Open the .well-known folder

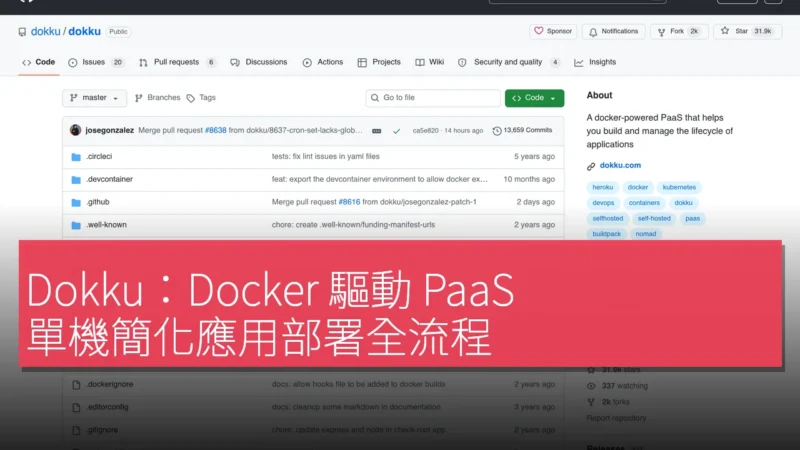click(x=106, y=224)
